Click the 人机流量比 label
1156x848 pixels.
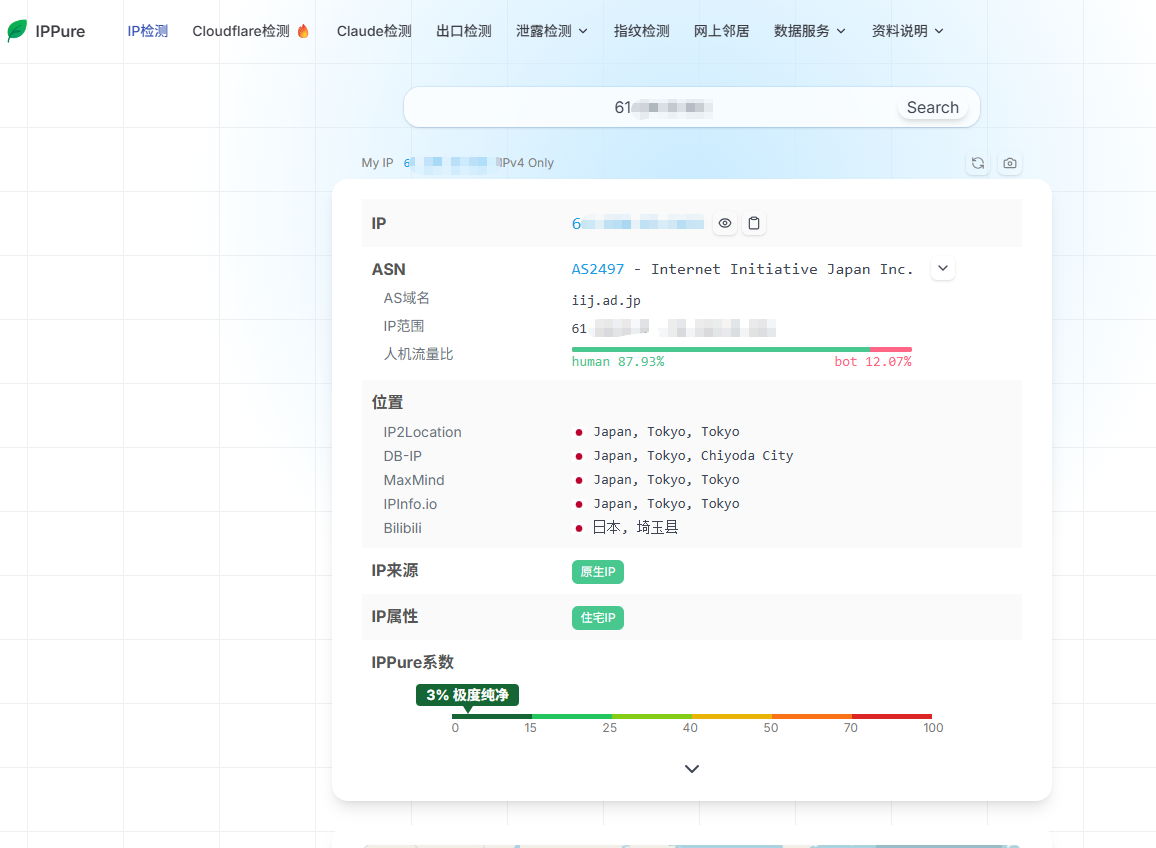tap(418, 354)
